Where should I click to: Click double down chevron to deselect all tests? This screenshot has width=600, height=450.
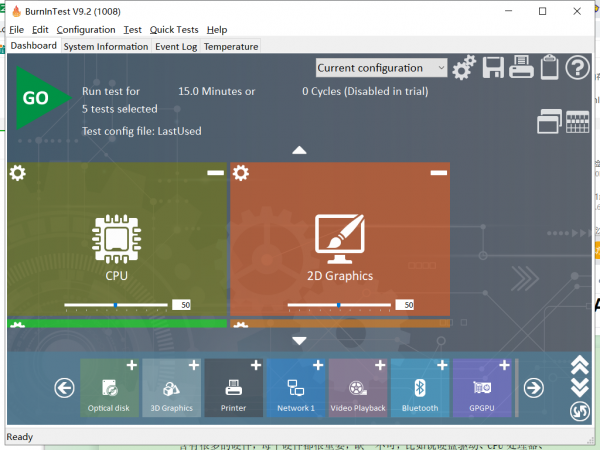click(580, 388)
